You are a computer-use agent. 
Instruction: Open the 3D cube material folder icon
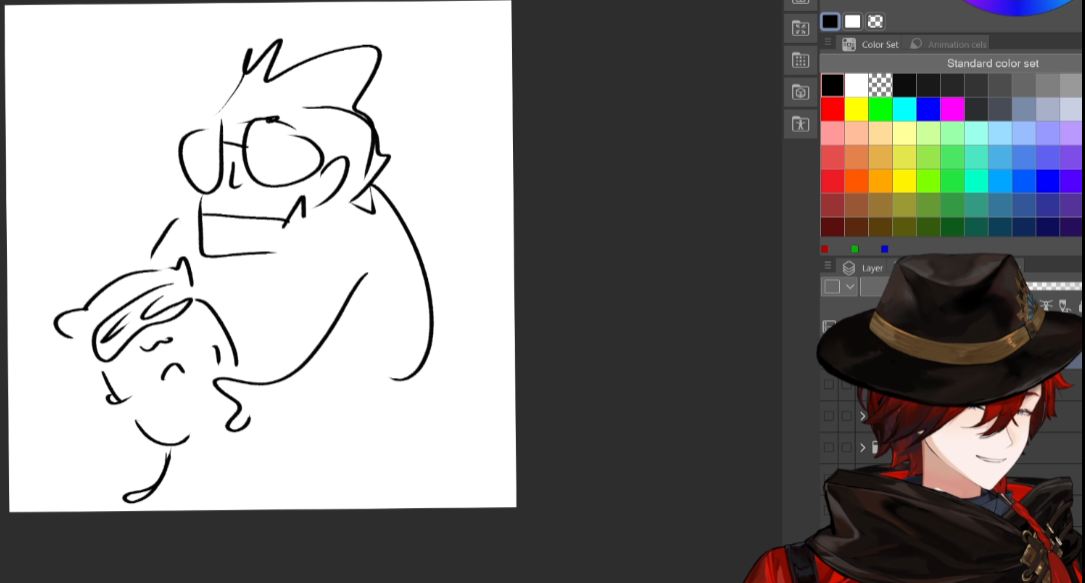(801, 92)
